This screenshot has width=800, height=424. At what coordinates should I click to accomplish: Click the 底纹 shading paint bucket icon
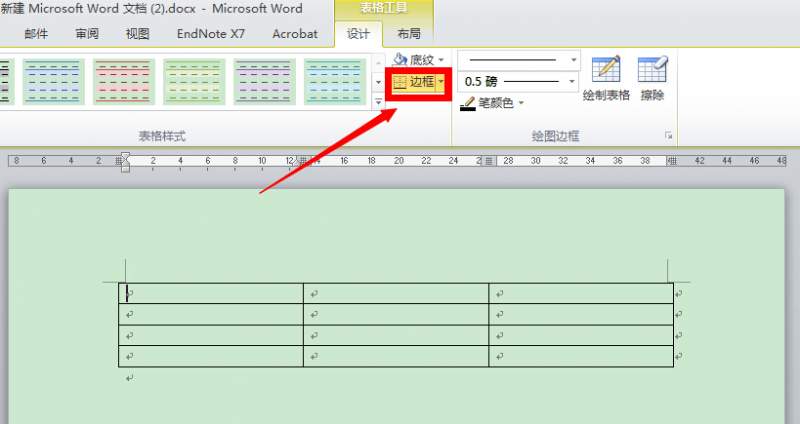pyautogui.click(x=401, y=59)
